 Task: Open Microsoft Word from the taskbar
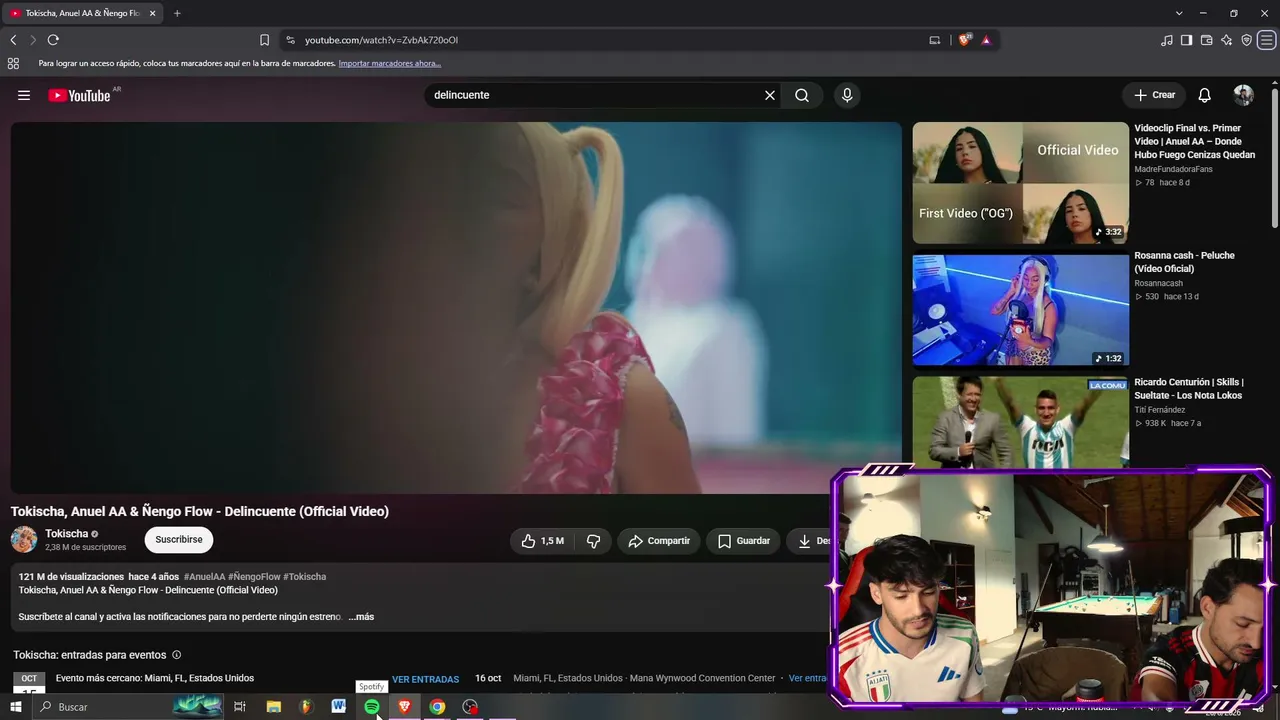[x=339, y=707]
